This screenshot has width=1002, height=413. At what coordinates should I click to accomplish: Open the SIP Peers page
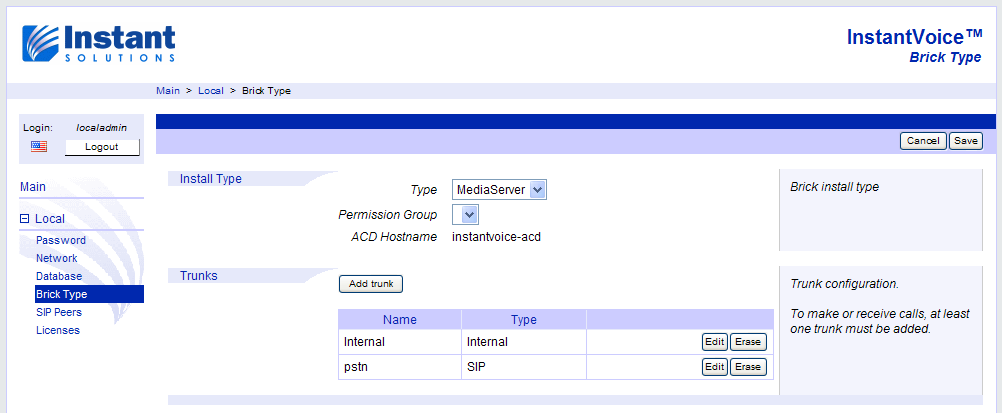(59, 312)
